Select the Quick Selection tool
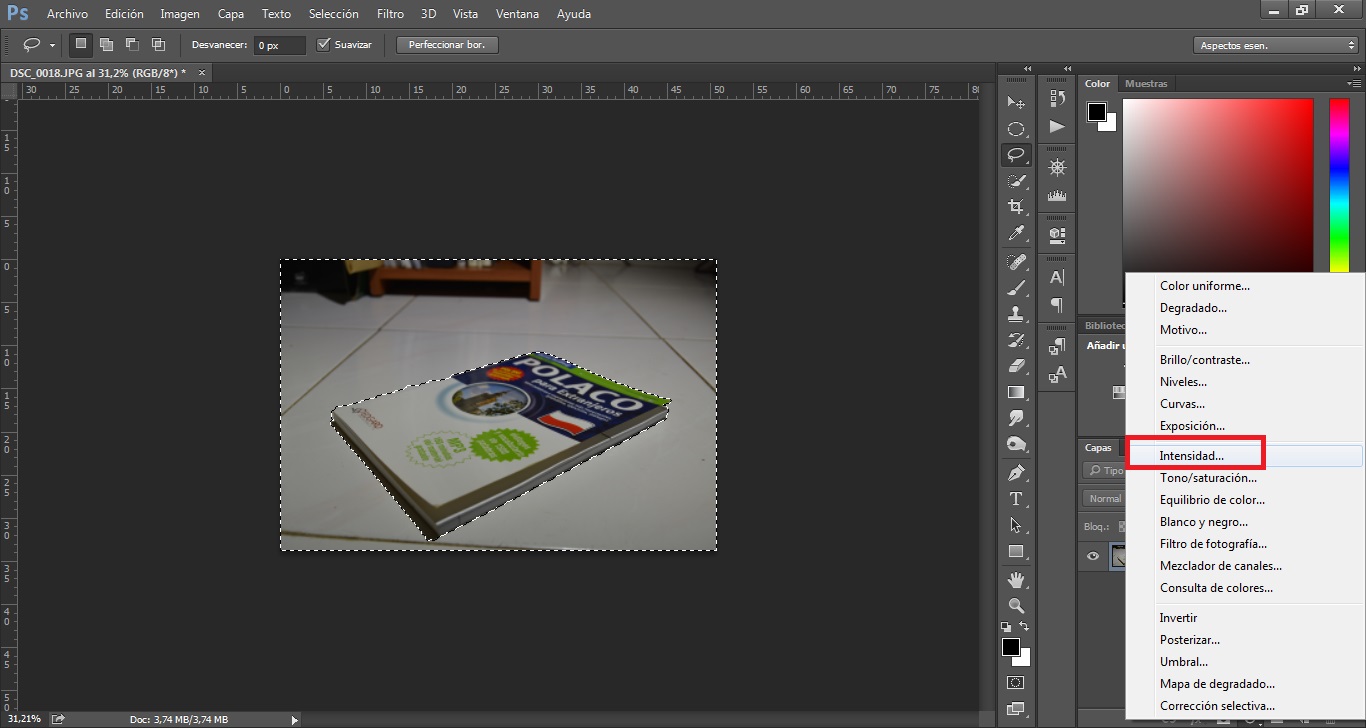This screenshot has width=1366, height=728. (1016, 181)
